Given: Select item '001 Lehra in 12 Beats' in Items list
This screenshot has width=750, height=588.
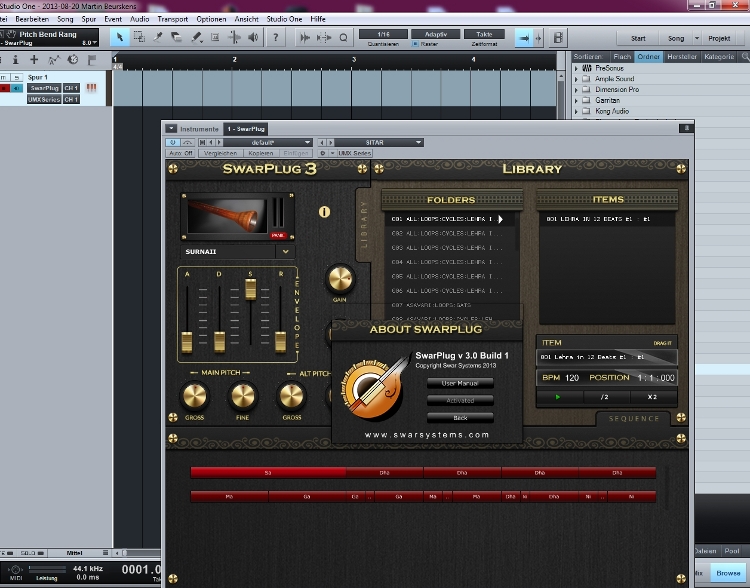Looking at the screenshot, I should tap(607, 219).
